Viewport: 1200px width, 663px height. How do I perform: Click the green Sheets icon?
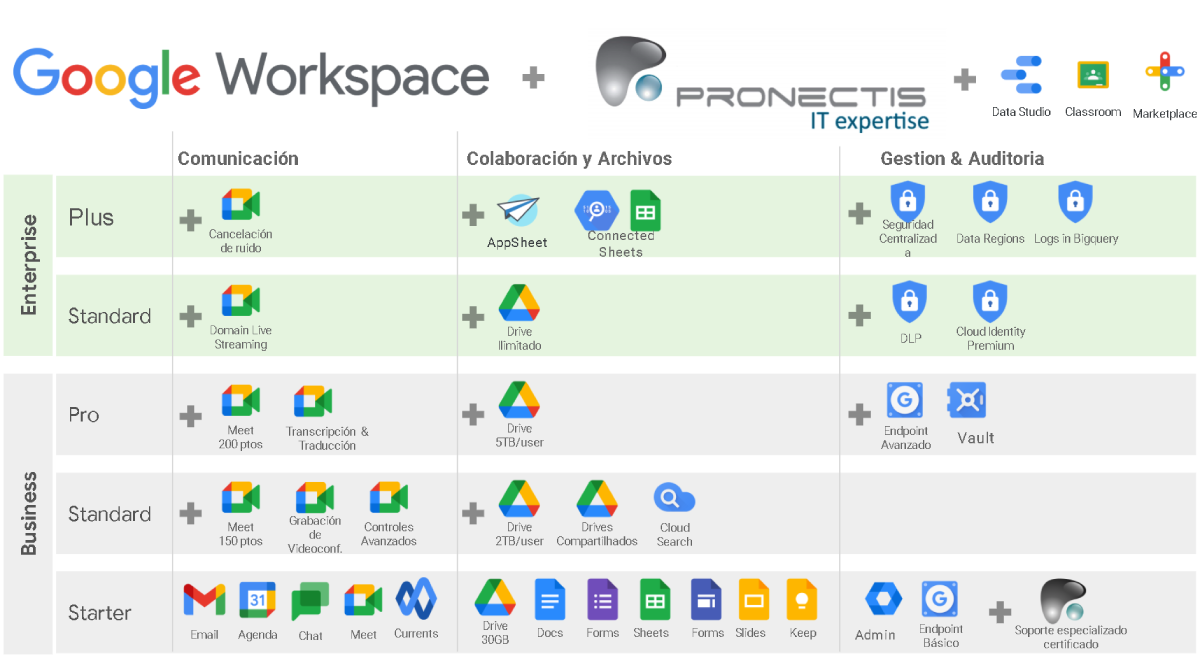click(654, 599)
